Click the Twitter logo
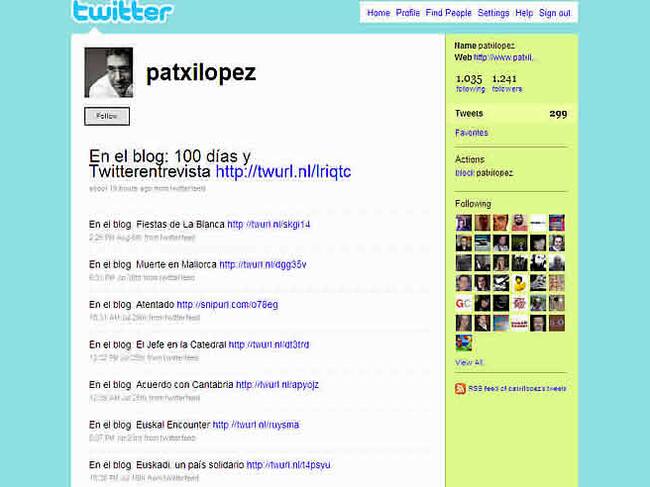650x487 pixels. point(122,13)
